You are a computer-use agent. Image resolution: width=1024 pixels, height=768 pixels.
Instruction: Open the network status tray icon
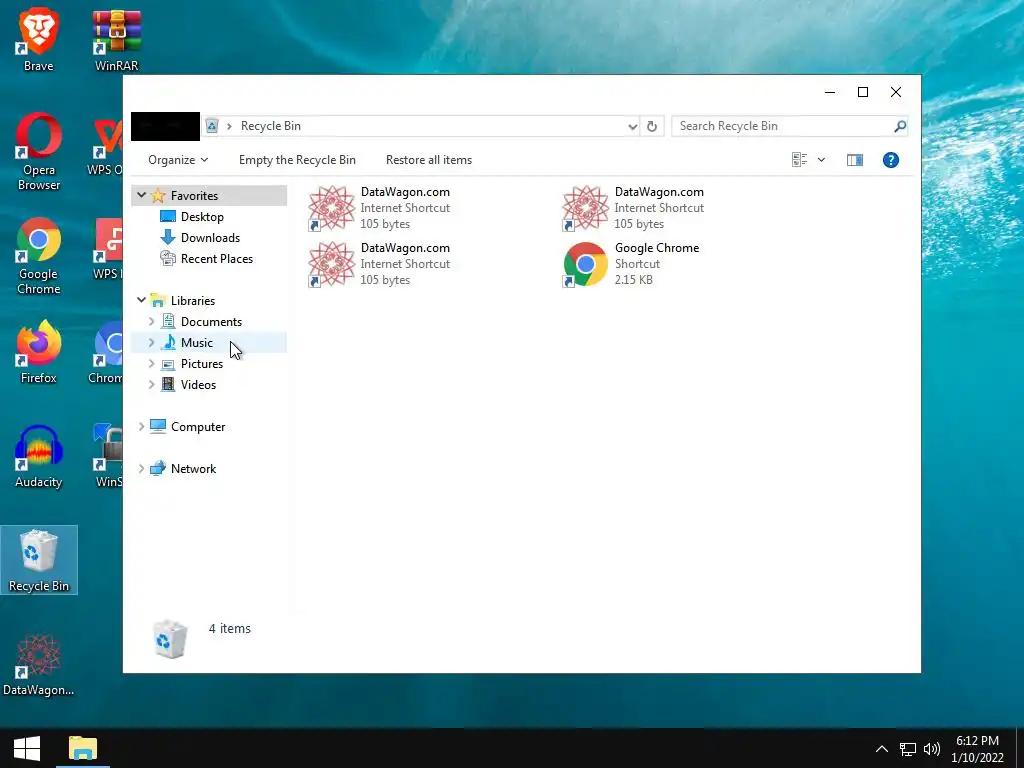click(908, 749)
